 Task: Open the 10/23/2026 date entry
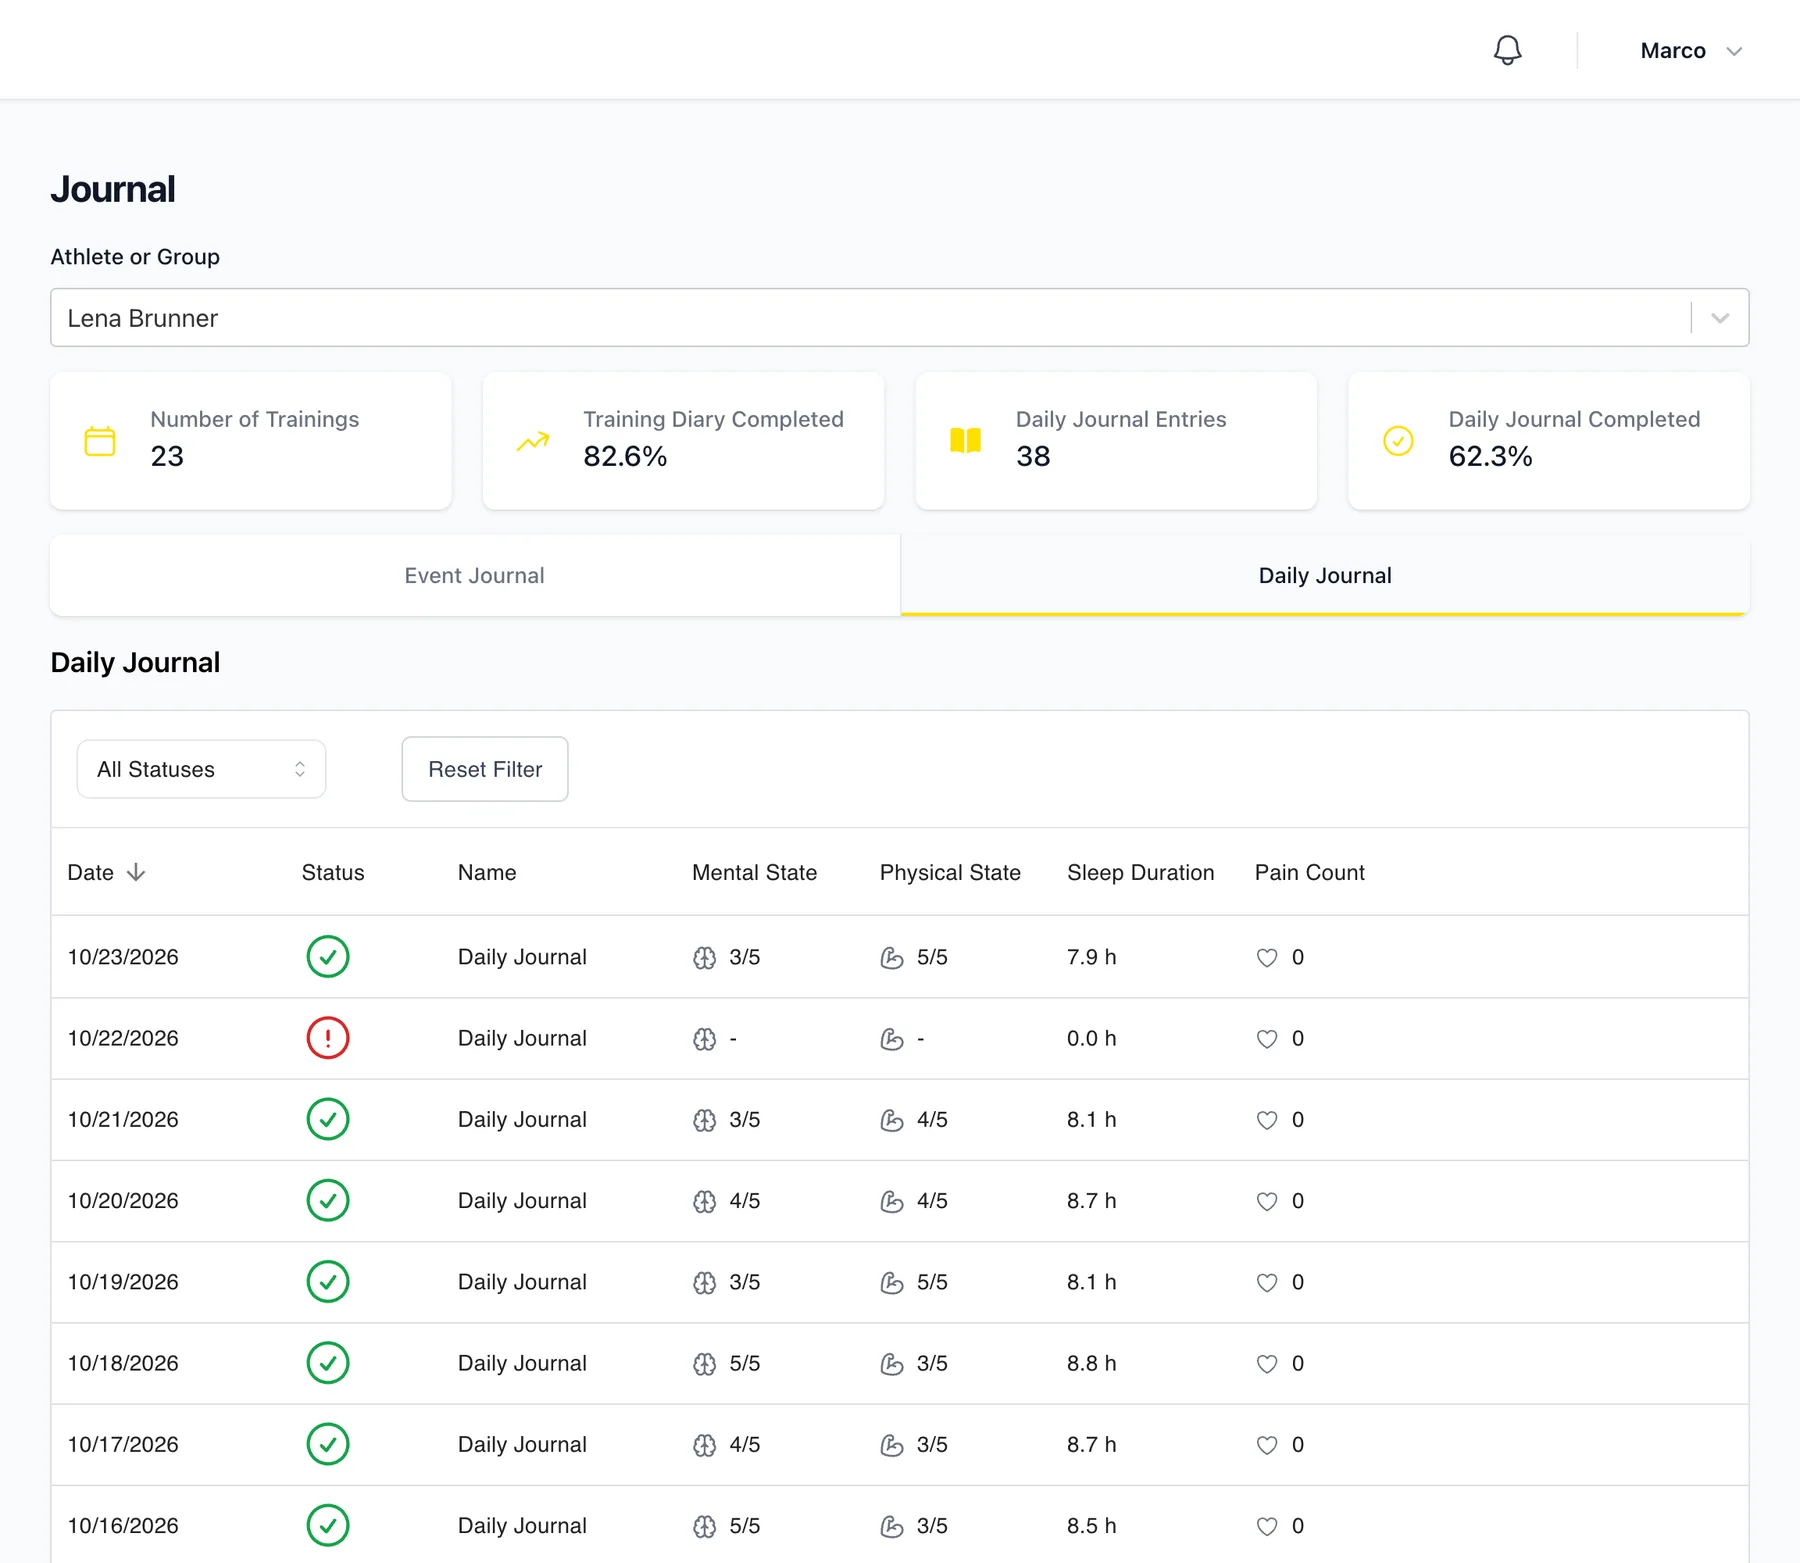123,957
